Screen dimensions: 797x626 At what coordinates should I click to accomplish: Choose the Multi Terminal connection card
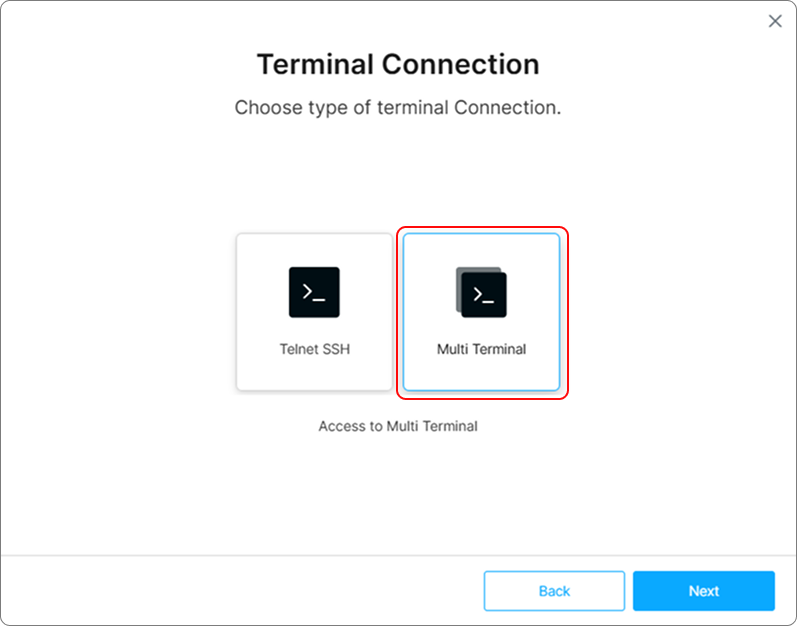(481, 312)
